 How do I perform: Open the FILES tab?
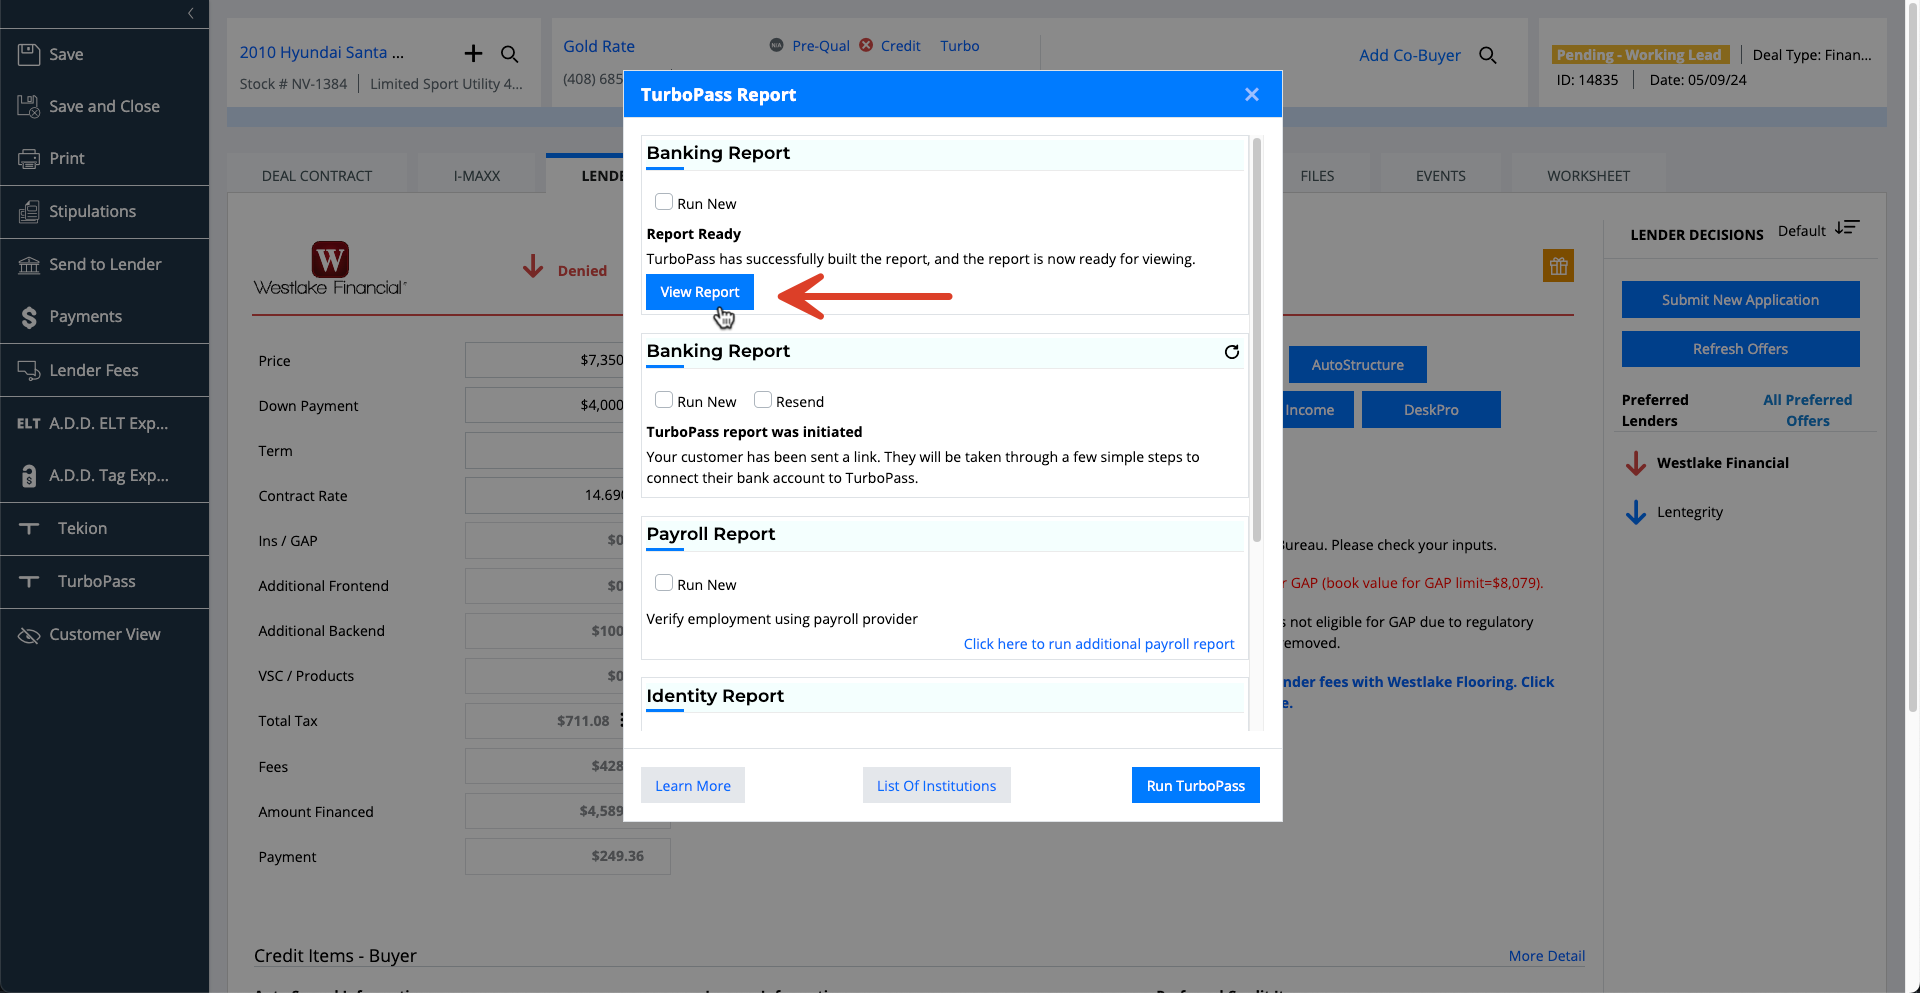(x=1317, y=175)
